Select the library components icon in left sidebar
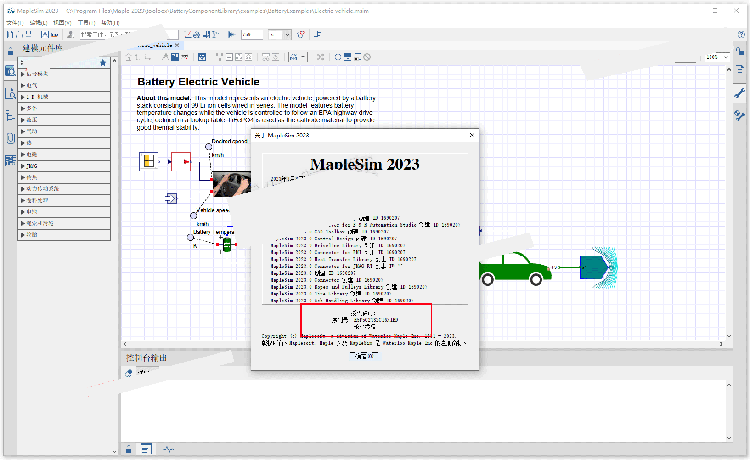Screen dimensions: 750x460 coord(9,71)
